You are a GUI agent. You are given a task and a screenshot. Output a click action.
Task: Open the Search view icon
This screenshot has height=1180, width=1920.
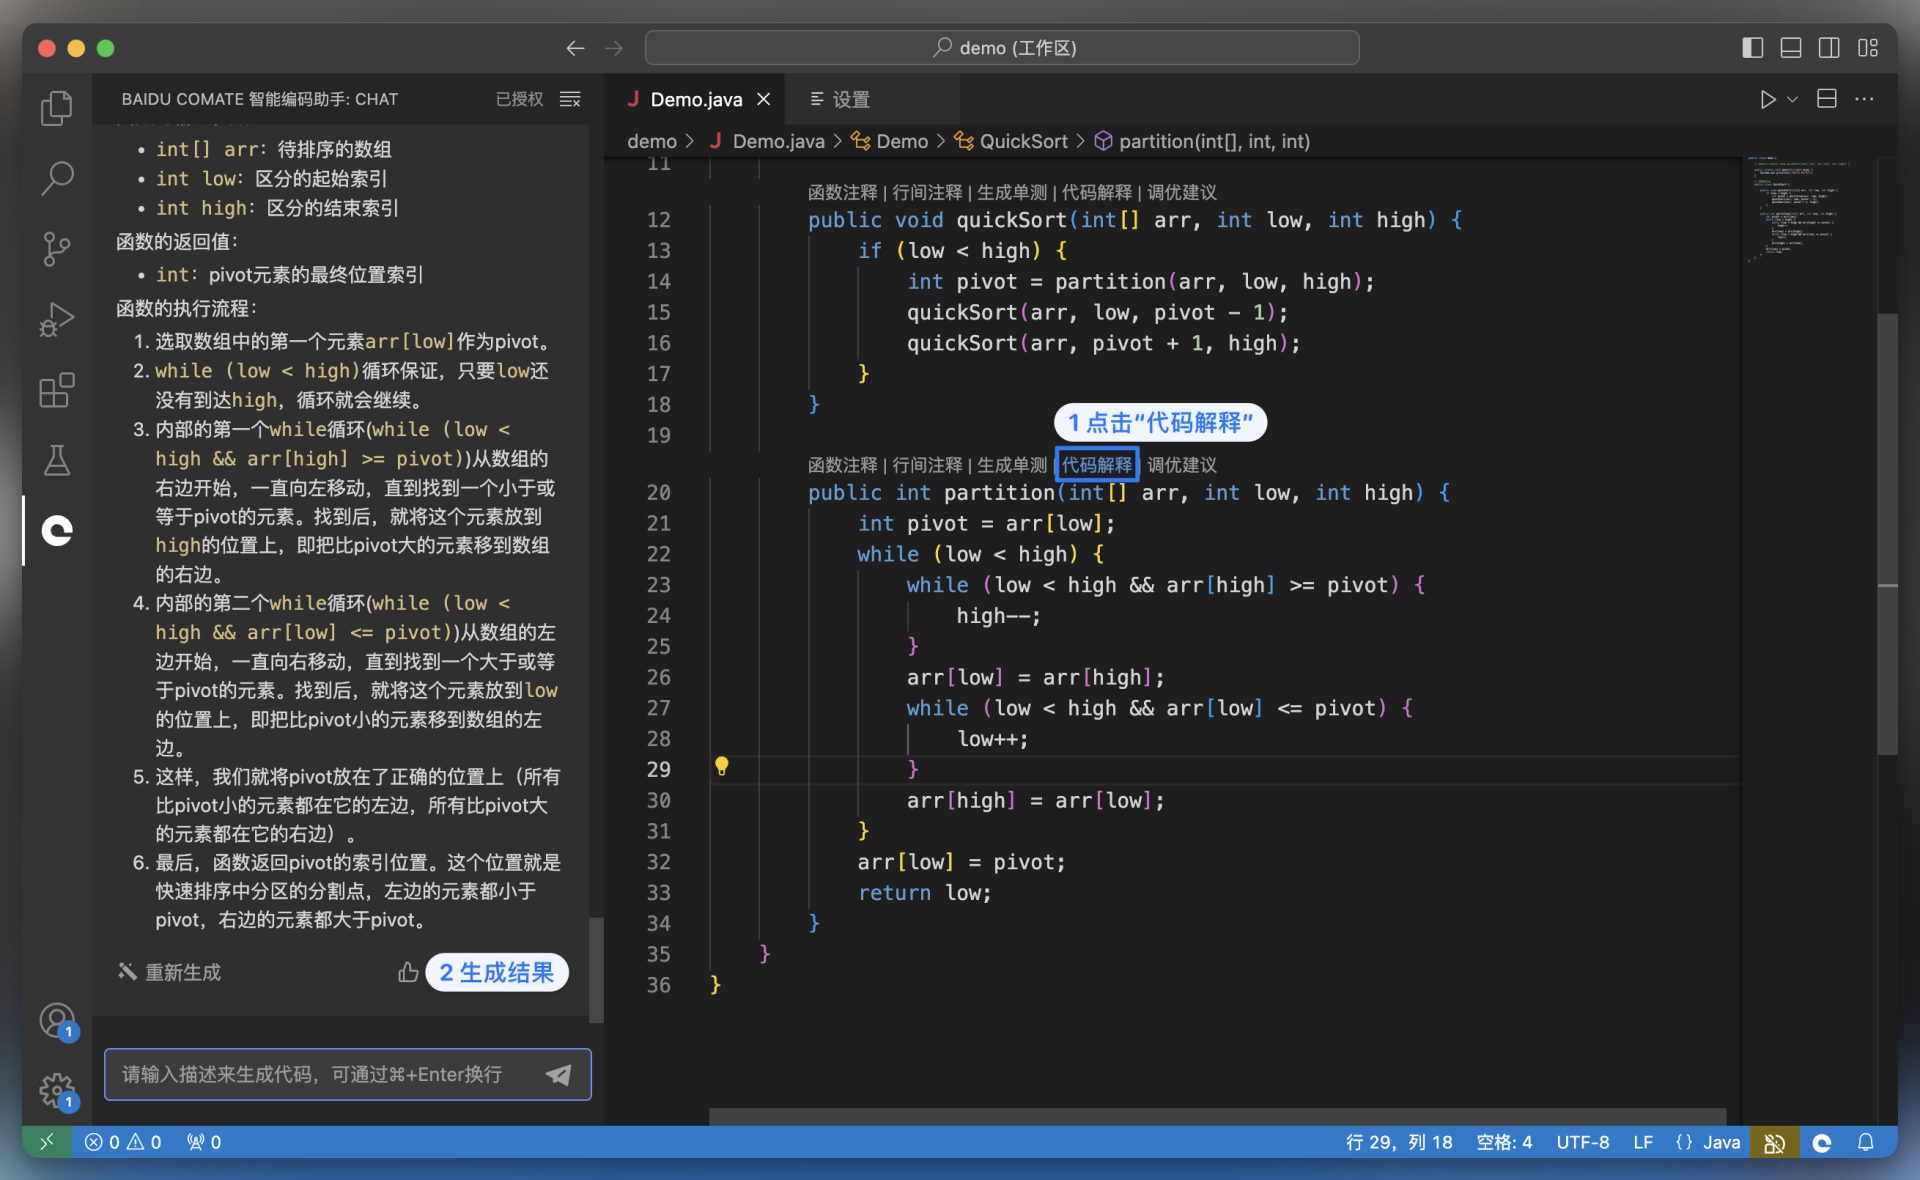point(57,178)
